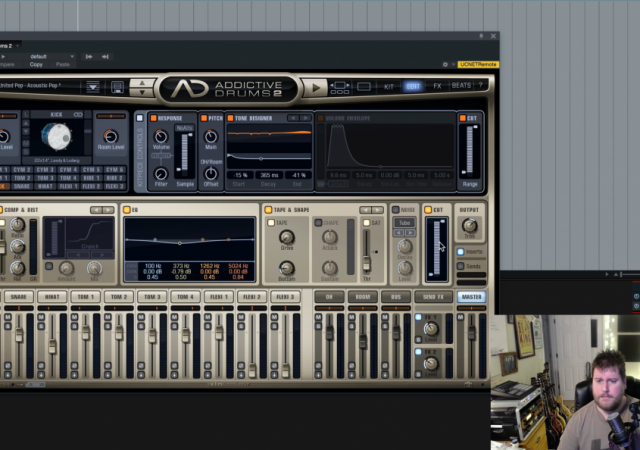The height and width of the screenshot is (450, 640).
Task: Click the rectangular window-size icon next to KIT
Action: (364, 87)
